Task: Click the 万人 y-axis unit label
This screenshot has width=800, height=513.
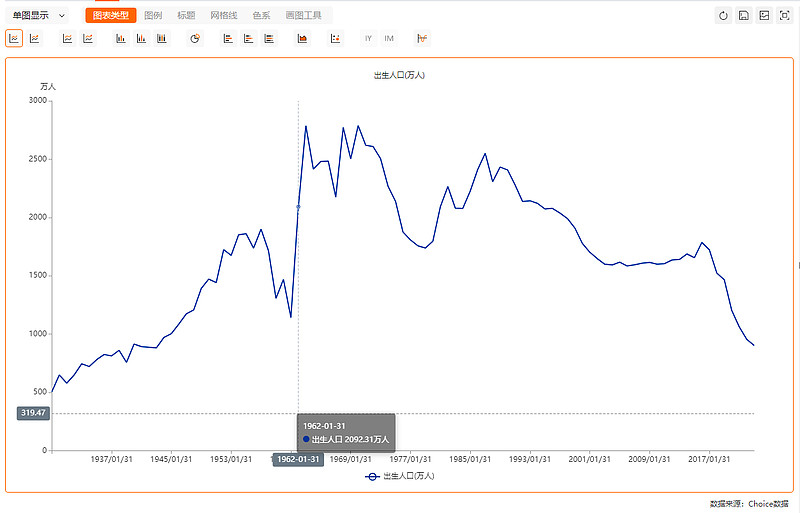Action: (48, 87)
